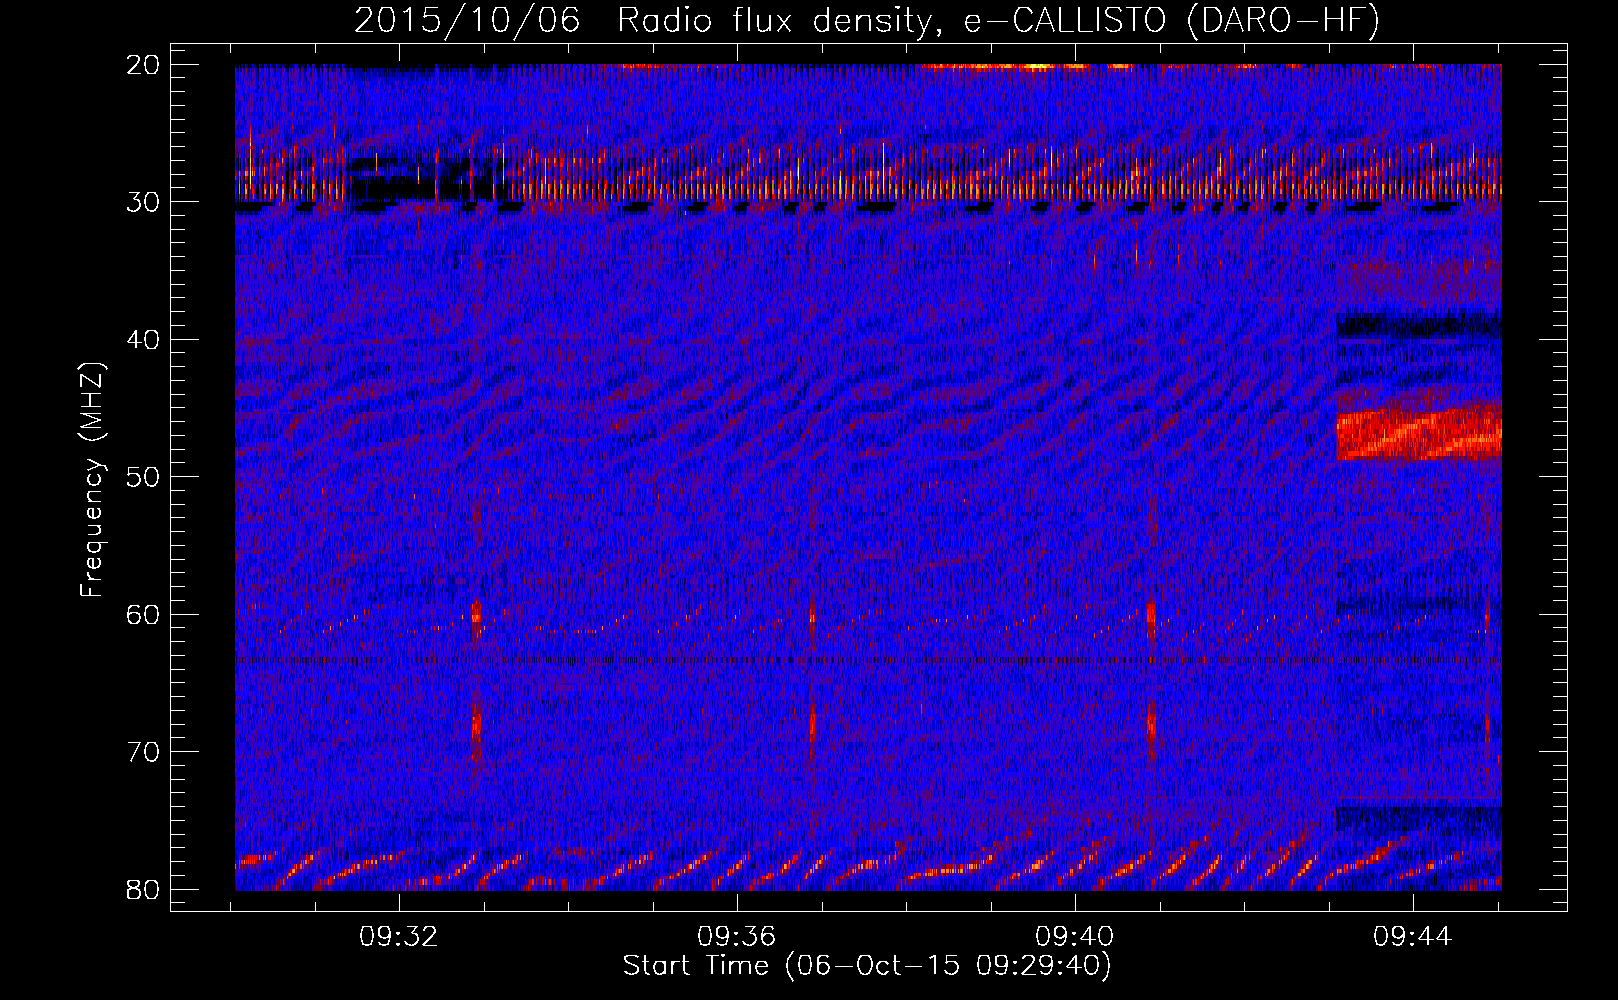Click the 30 MHz frequency tick label
The image size is (1618, 1000).
click(143, 202)
